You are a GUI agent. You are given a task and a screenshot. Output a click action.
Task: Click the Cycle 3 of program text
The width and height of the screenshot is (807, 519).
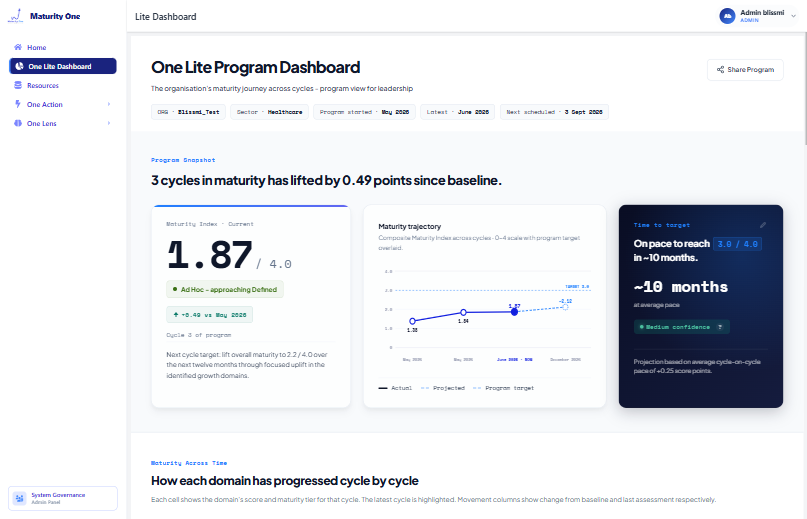(199, 335)
